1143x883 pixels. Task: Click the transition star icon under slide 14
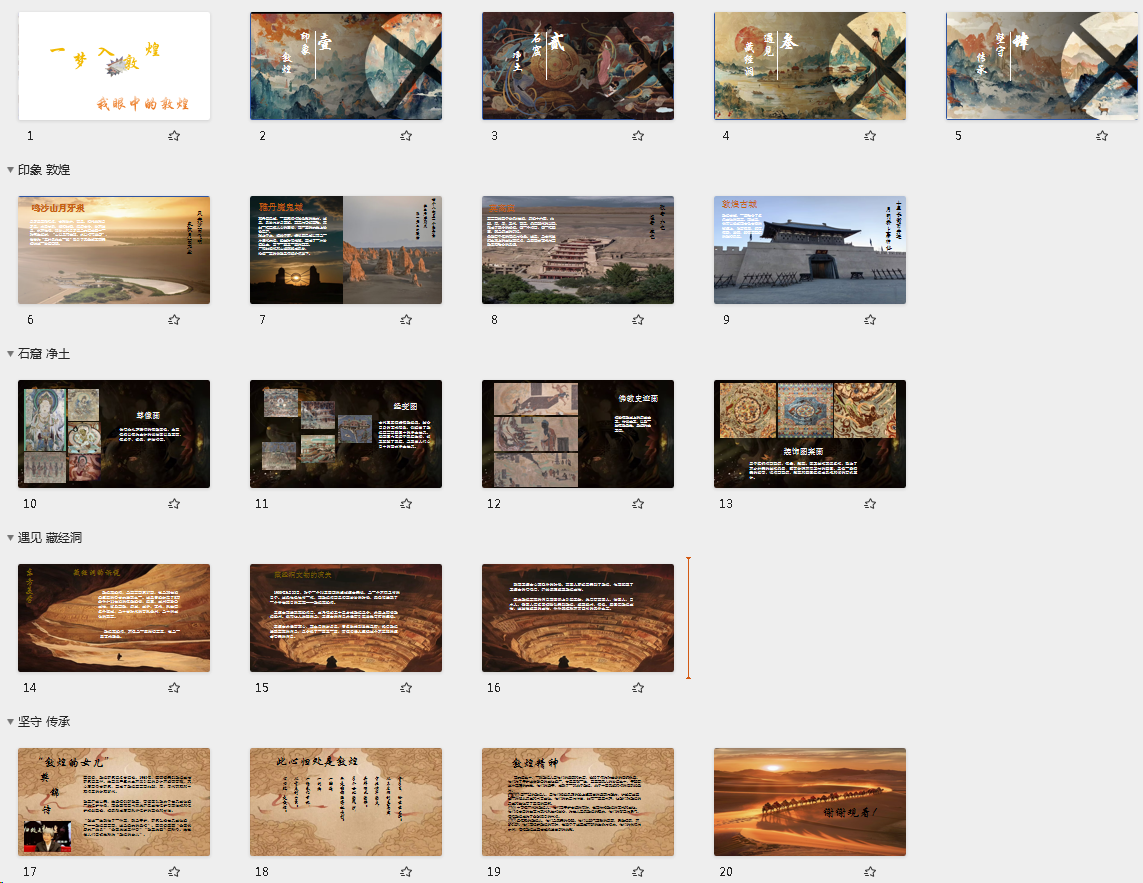174,687
